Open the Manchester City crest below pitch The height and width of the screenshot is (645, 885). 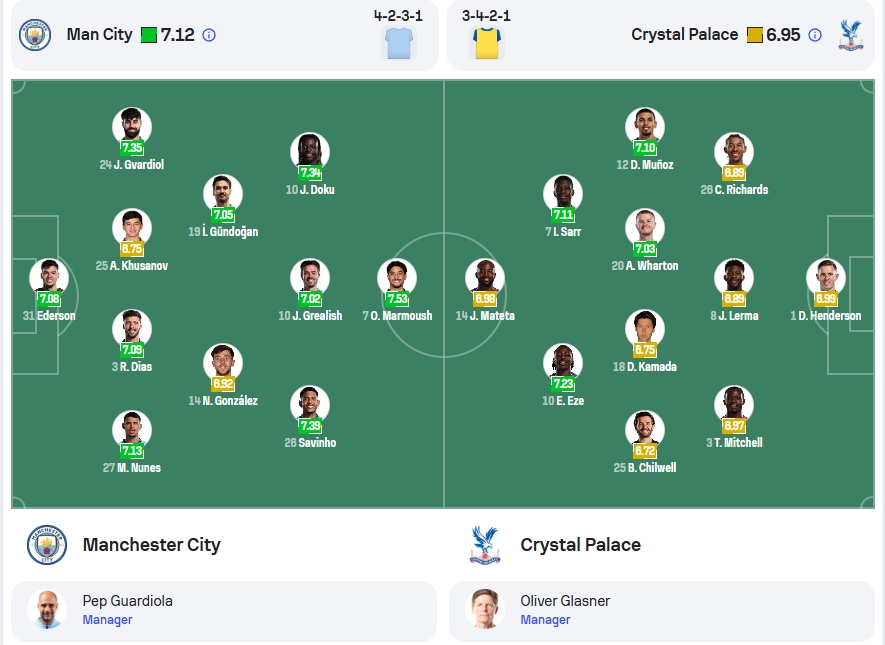47,545
